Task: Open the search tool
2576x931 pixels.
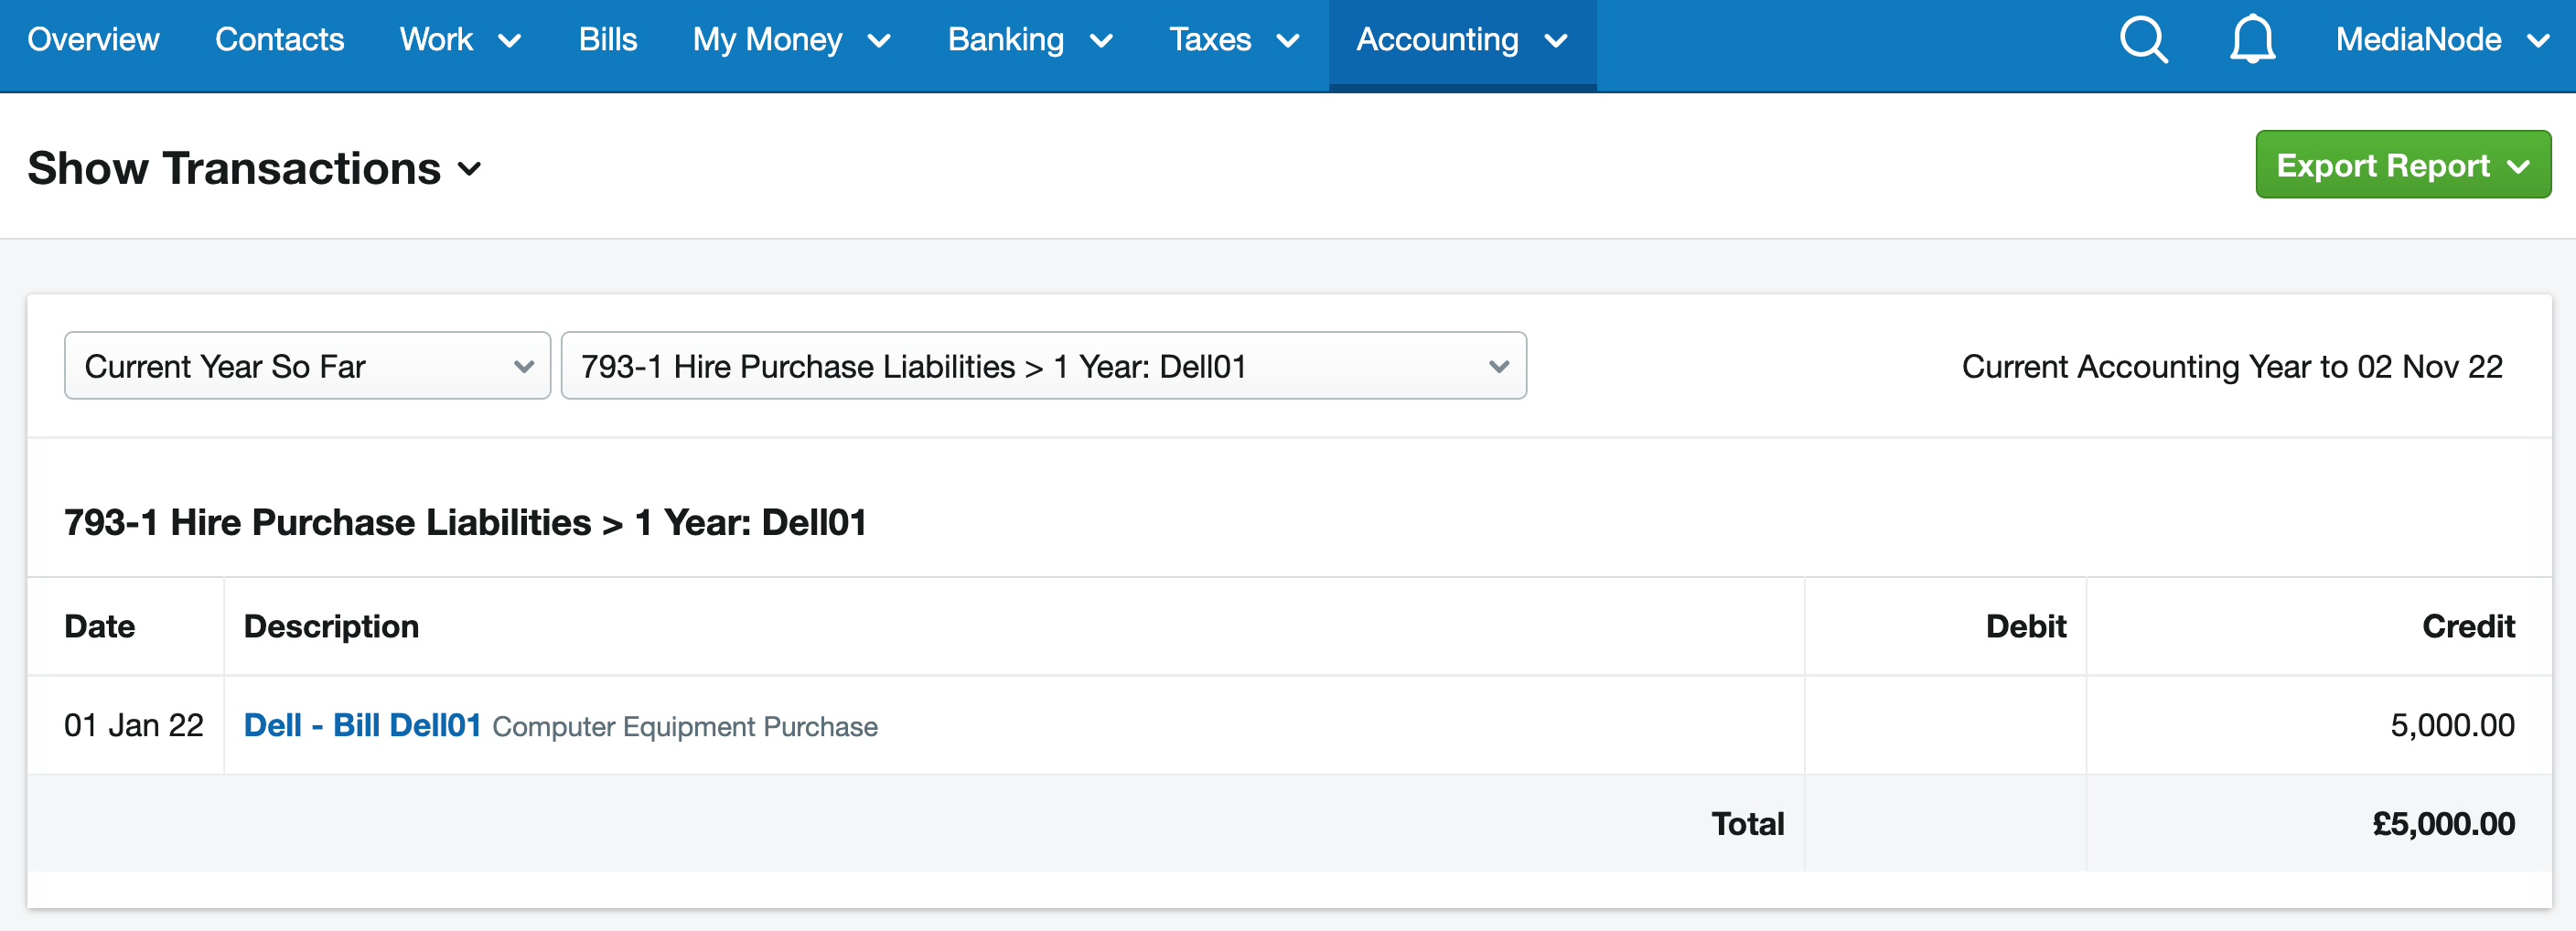Action: 2143,40
